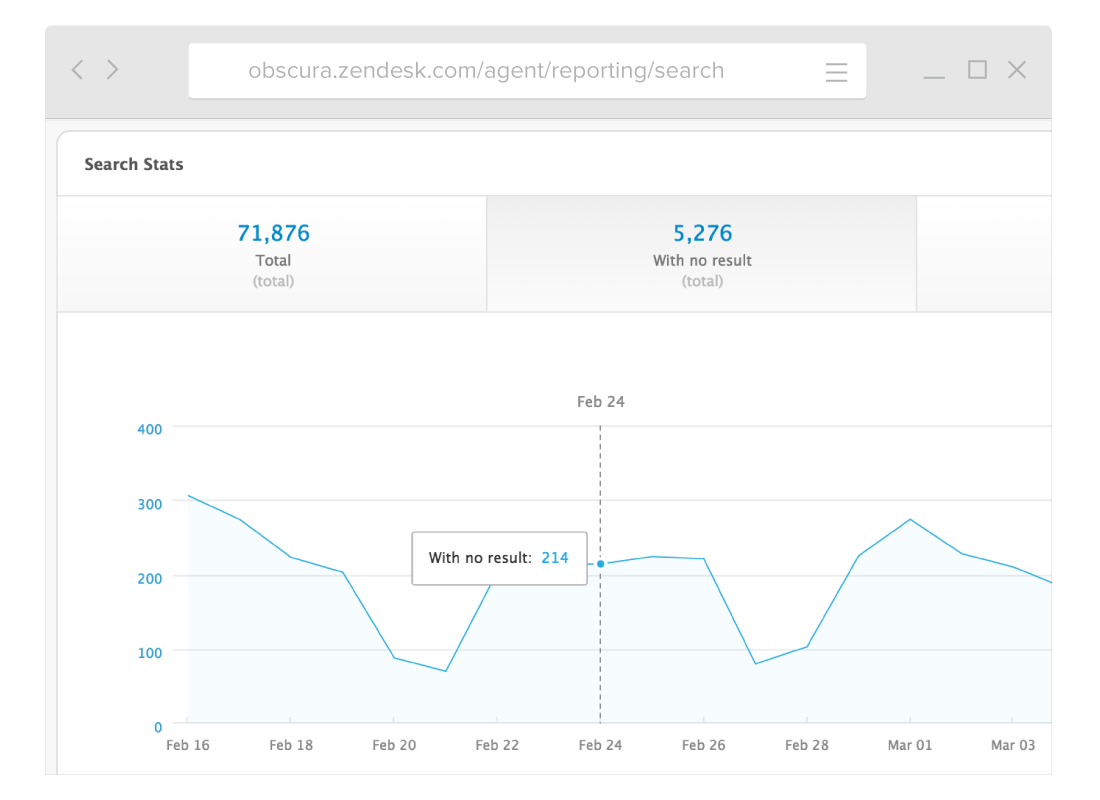1100x800 pixels.
Task: Open the hamburger menu in address bar
Action: point(836,72)
